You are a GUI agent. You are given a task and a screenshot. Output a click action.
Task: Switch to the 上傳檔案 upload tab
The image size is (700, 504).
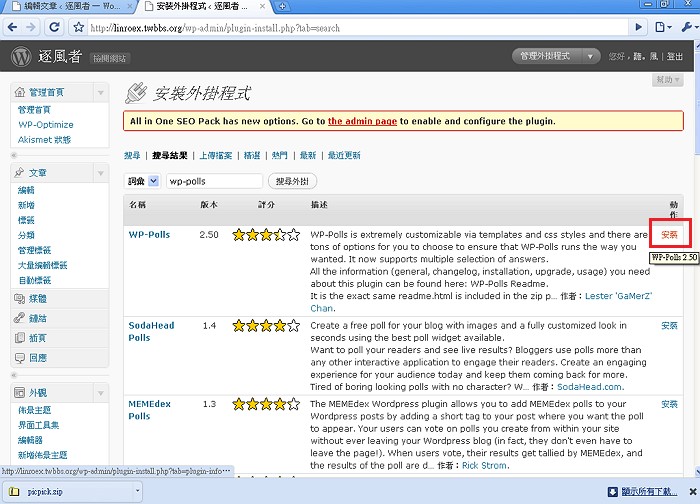[x=216, y=155]
